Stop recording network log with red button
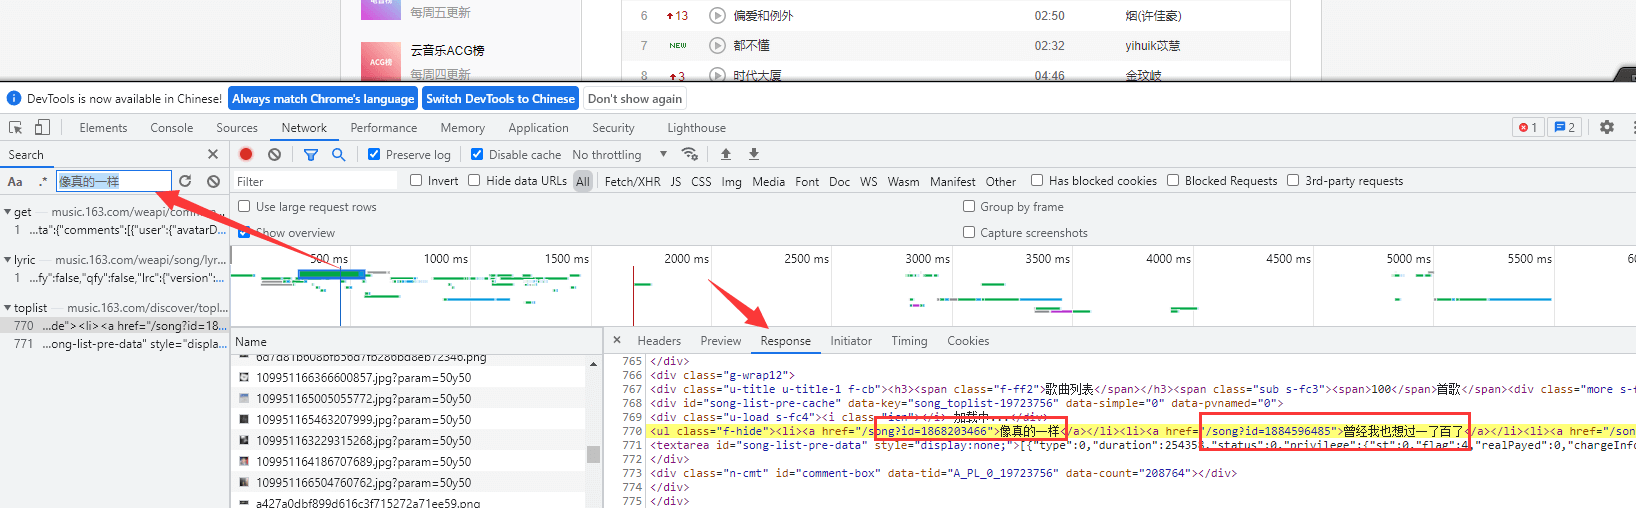Viewport: 1636px width, 508px height. (x=246, y=154)
